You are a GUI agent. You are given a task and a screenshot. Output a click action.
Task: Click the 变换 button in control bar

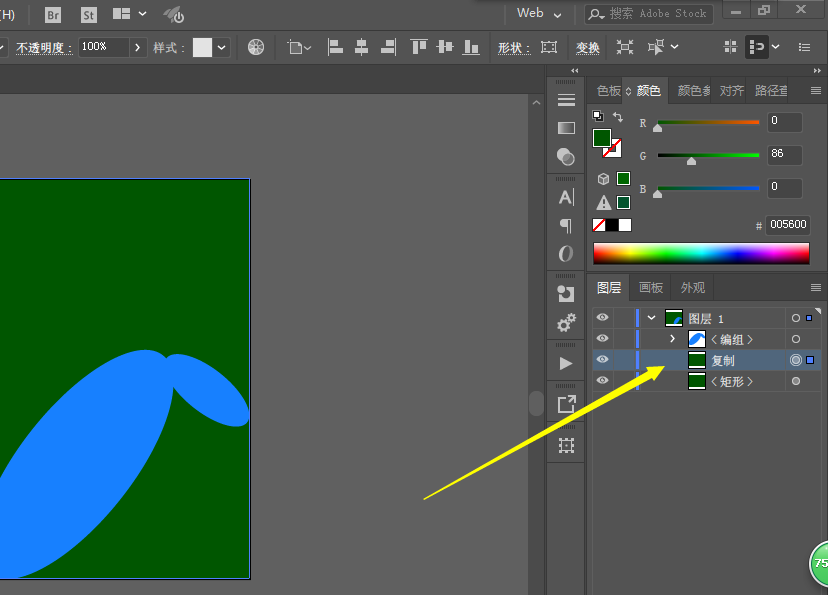click(588, 47)
